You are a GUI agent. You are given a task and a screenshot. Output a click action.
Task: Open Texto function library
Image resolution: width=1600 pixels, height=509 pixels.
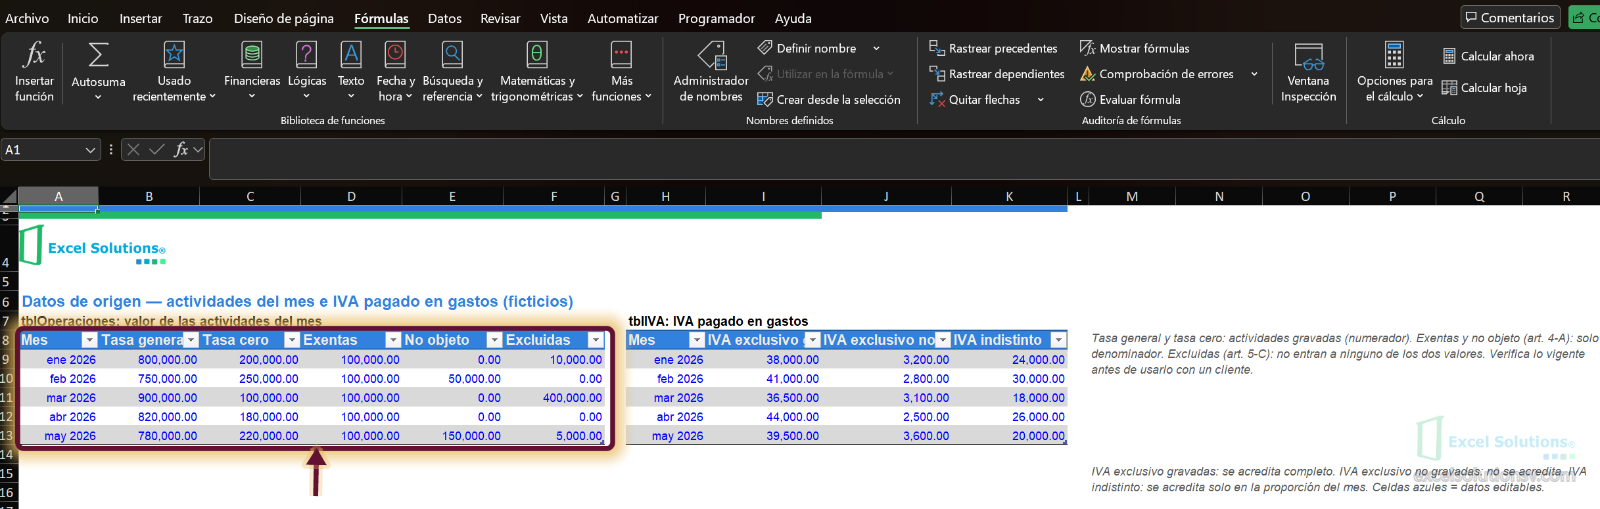(x=351, y=72)
